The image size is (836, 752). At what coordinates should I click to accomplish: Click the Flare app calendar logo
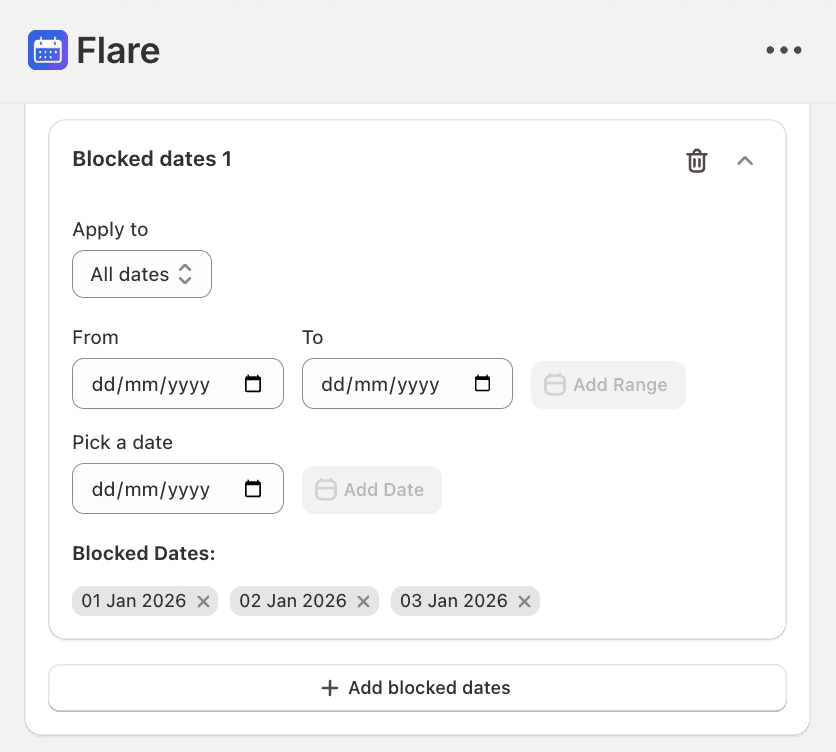pyautogui.click(x=47, y=50)
